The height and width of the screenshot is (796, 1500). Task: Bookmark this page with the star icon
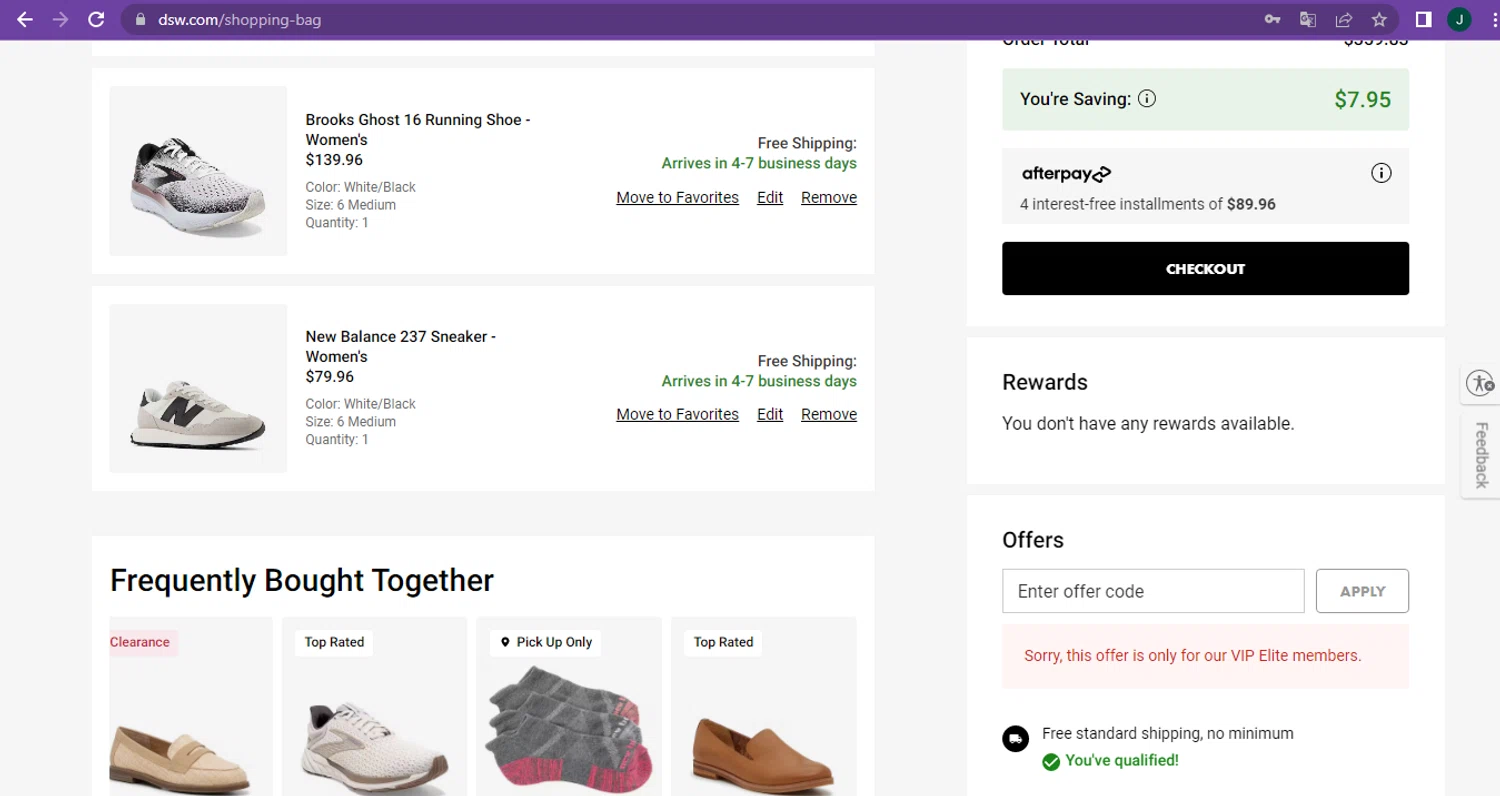tap(1379, 19)
